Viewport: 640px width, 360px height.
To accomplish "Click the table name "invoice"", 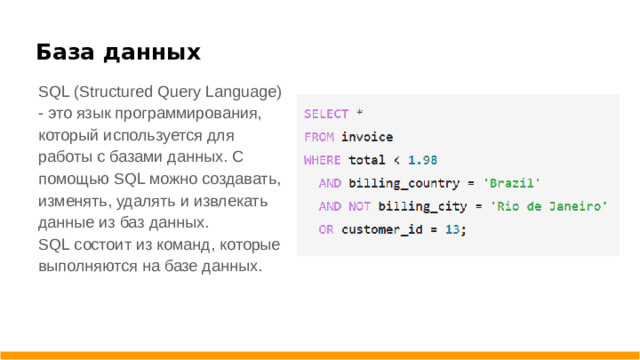I will click(367, 137).
